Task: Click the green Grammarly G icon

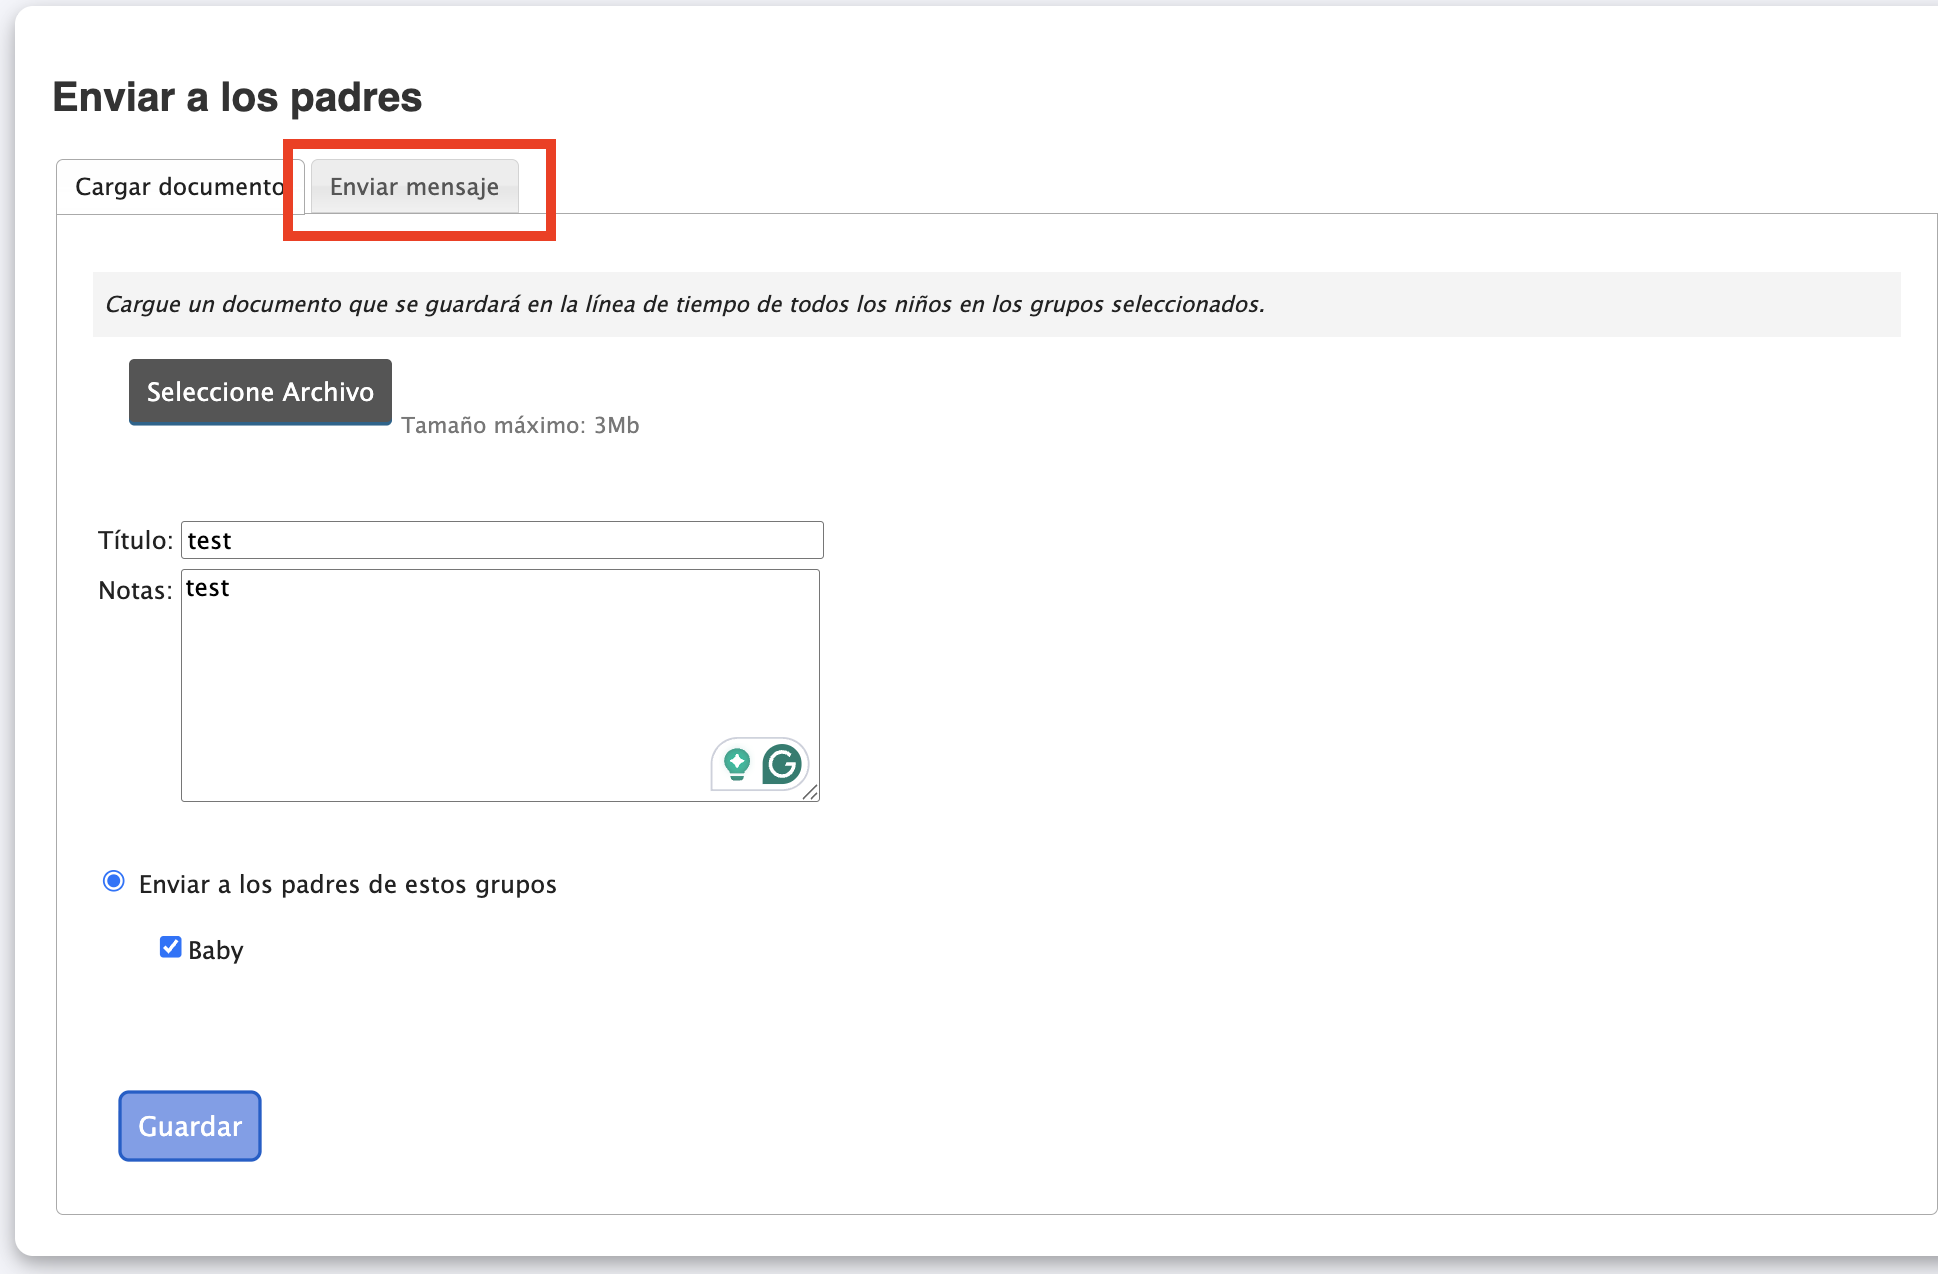Action: point(782,765)
